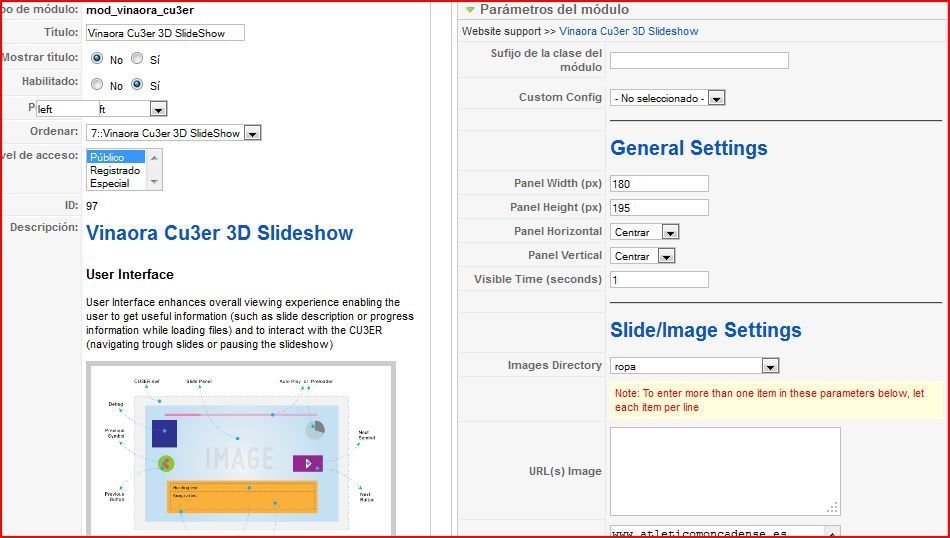Select 'No' for Mostrar título
The image size is (950, 538).
pyautogui.click(x=97, y=58)
